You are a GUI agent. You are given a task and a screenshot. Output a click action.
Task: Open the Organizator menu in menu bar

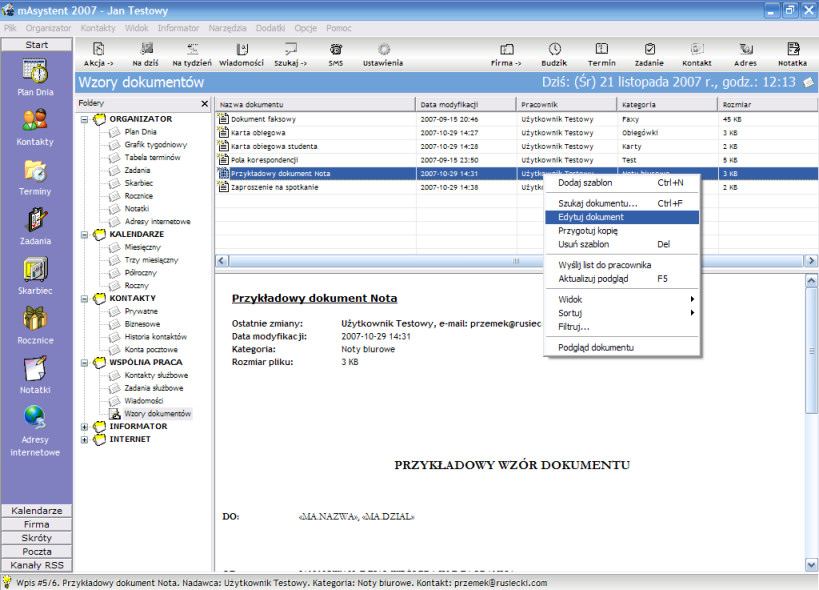pyautogui.click(x=48, y=28)
